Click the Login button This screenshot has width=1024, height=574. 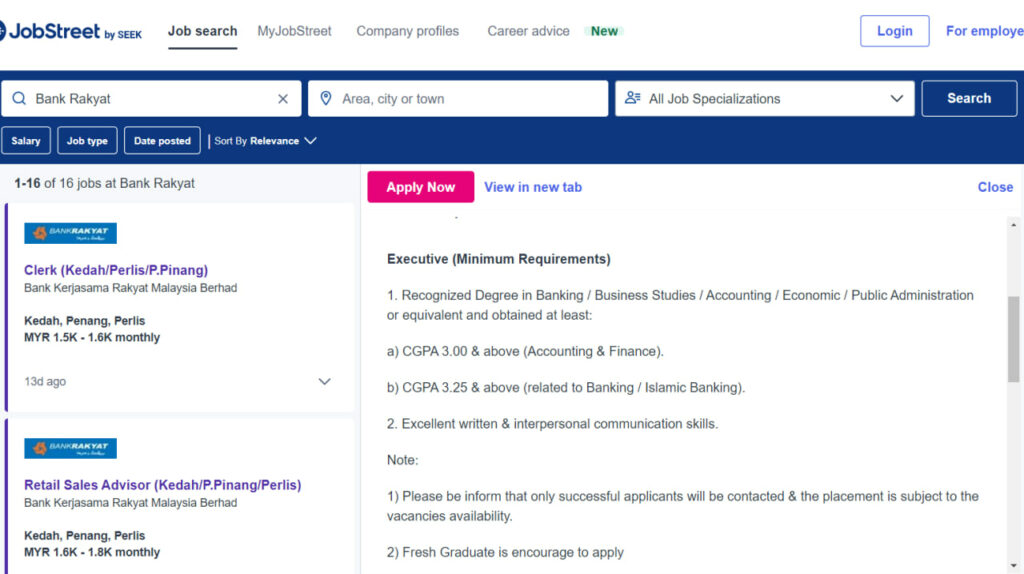pyautogui.click(x=894, y=31)
